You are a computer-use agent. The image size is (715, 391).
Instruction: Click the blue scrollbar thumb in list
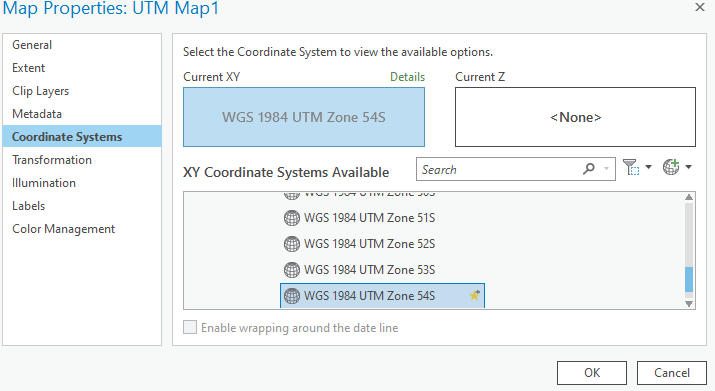tap(689, 279)
